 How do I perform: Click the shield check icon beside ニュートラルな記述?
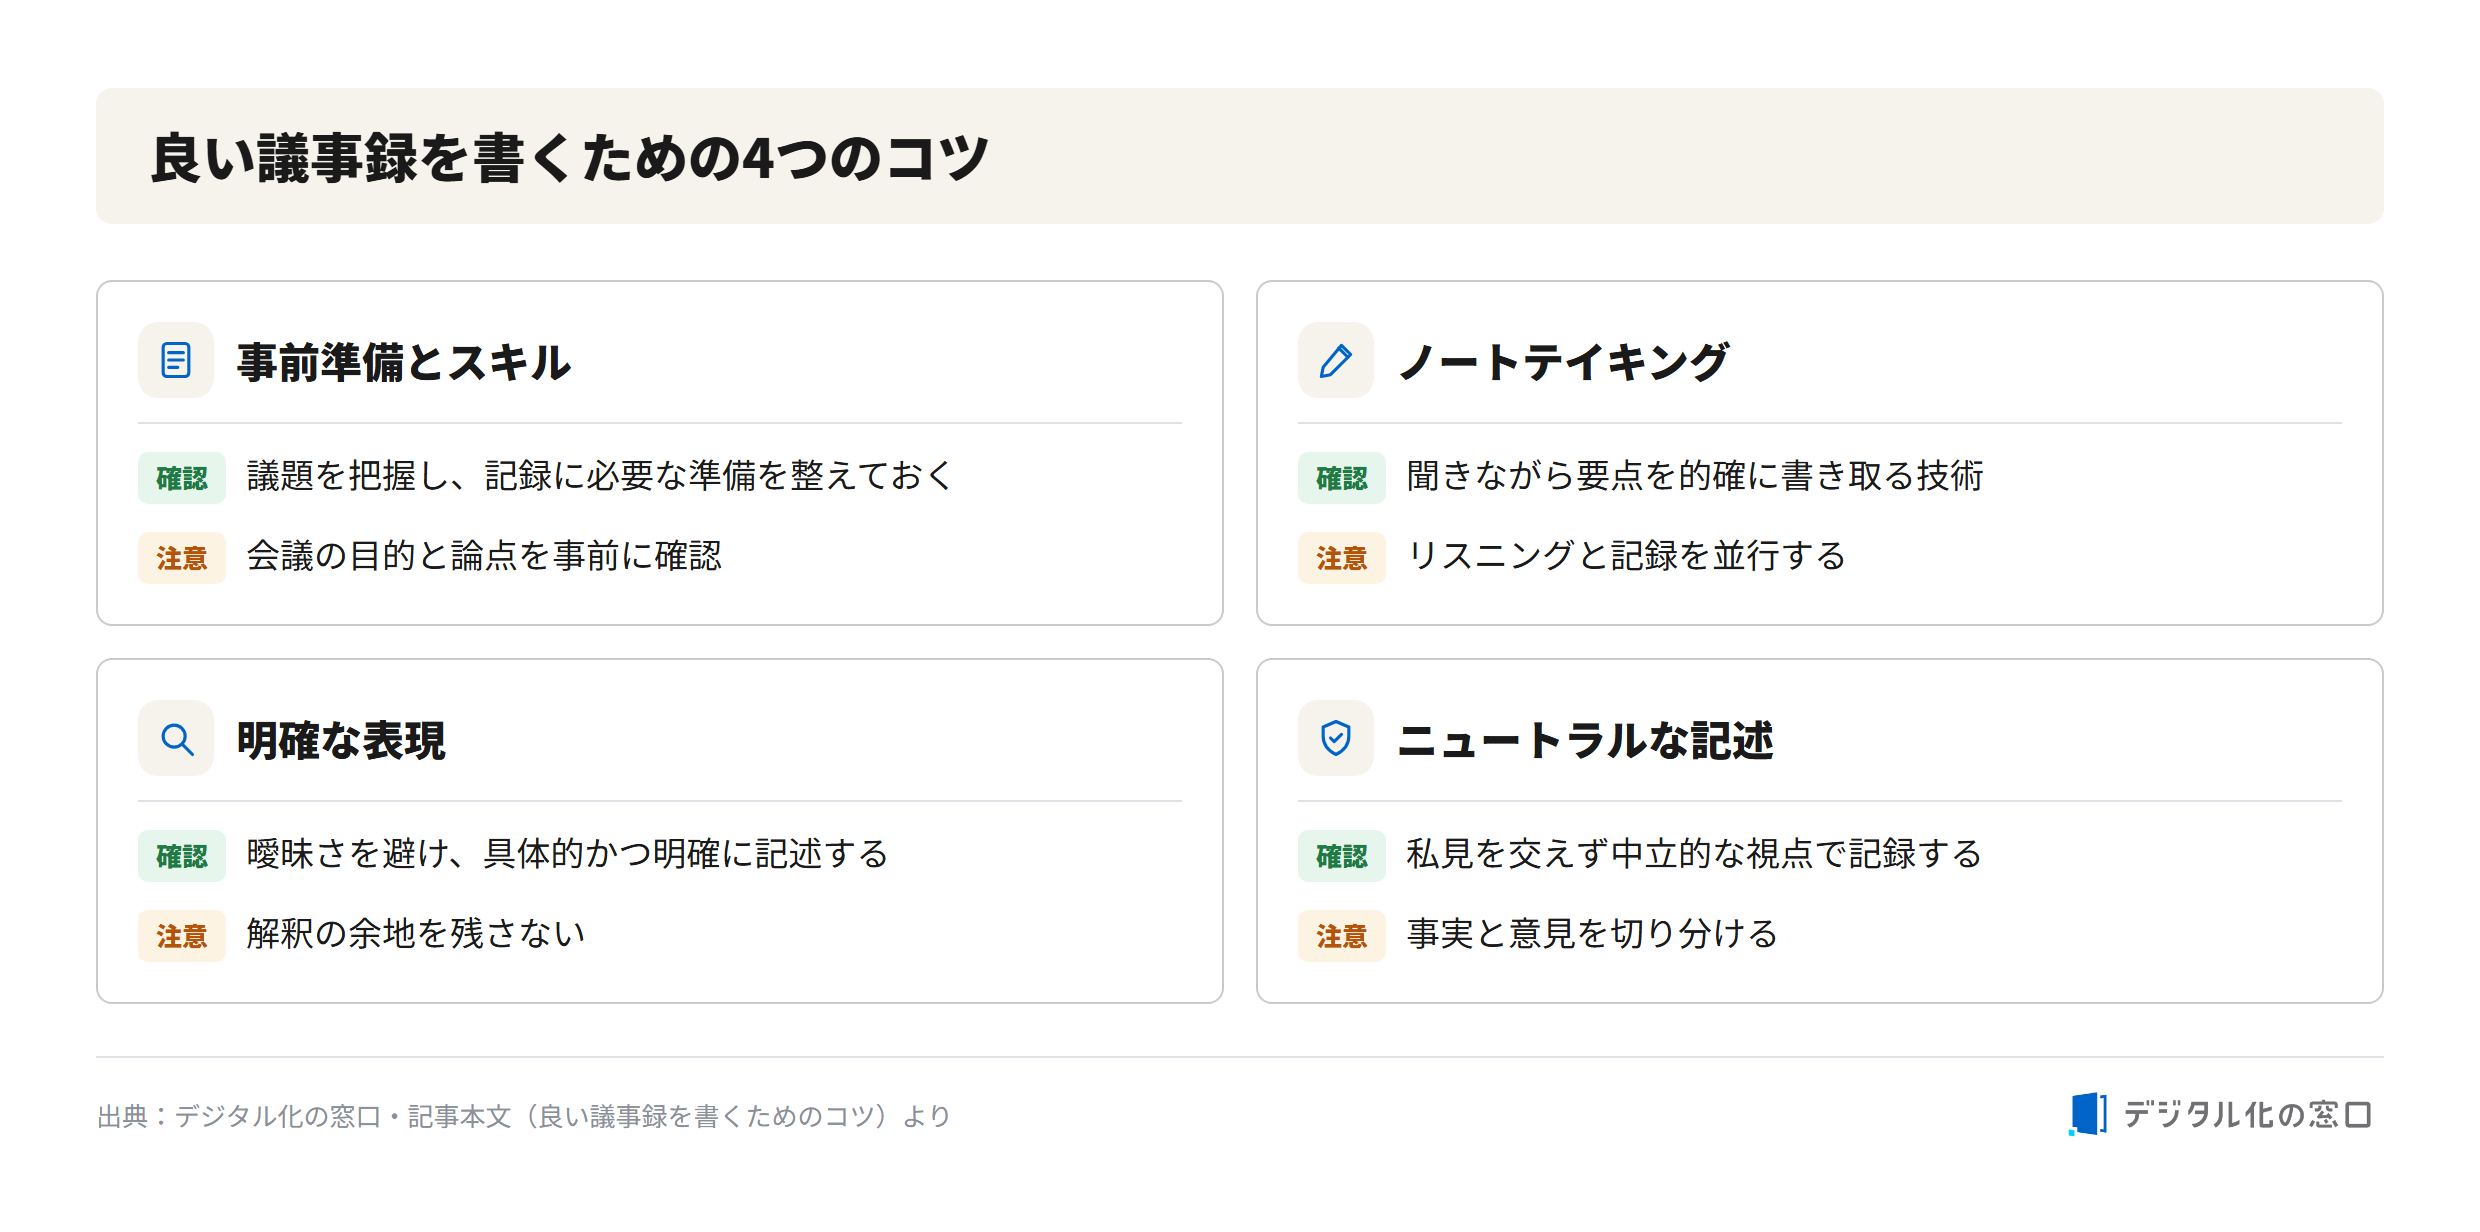coord(1336,739)
